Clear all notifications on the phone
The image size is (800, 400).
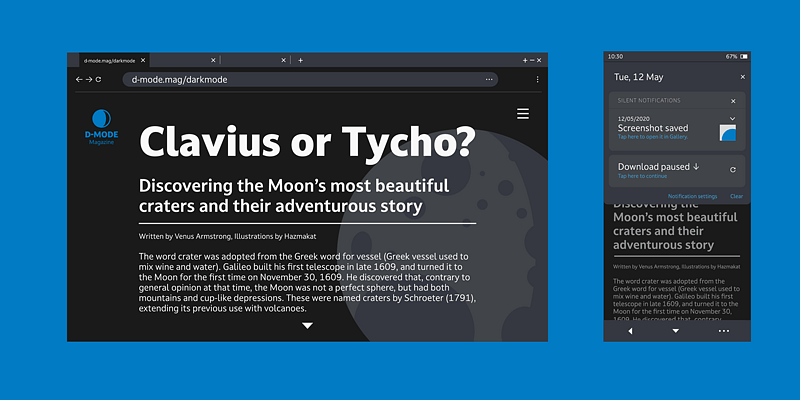tap(736, 196)
